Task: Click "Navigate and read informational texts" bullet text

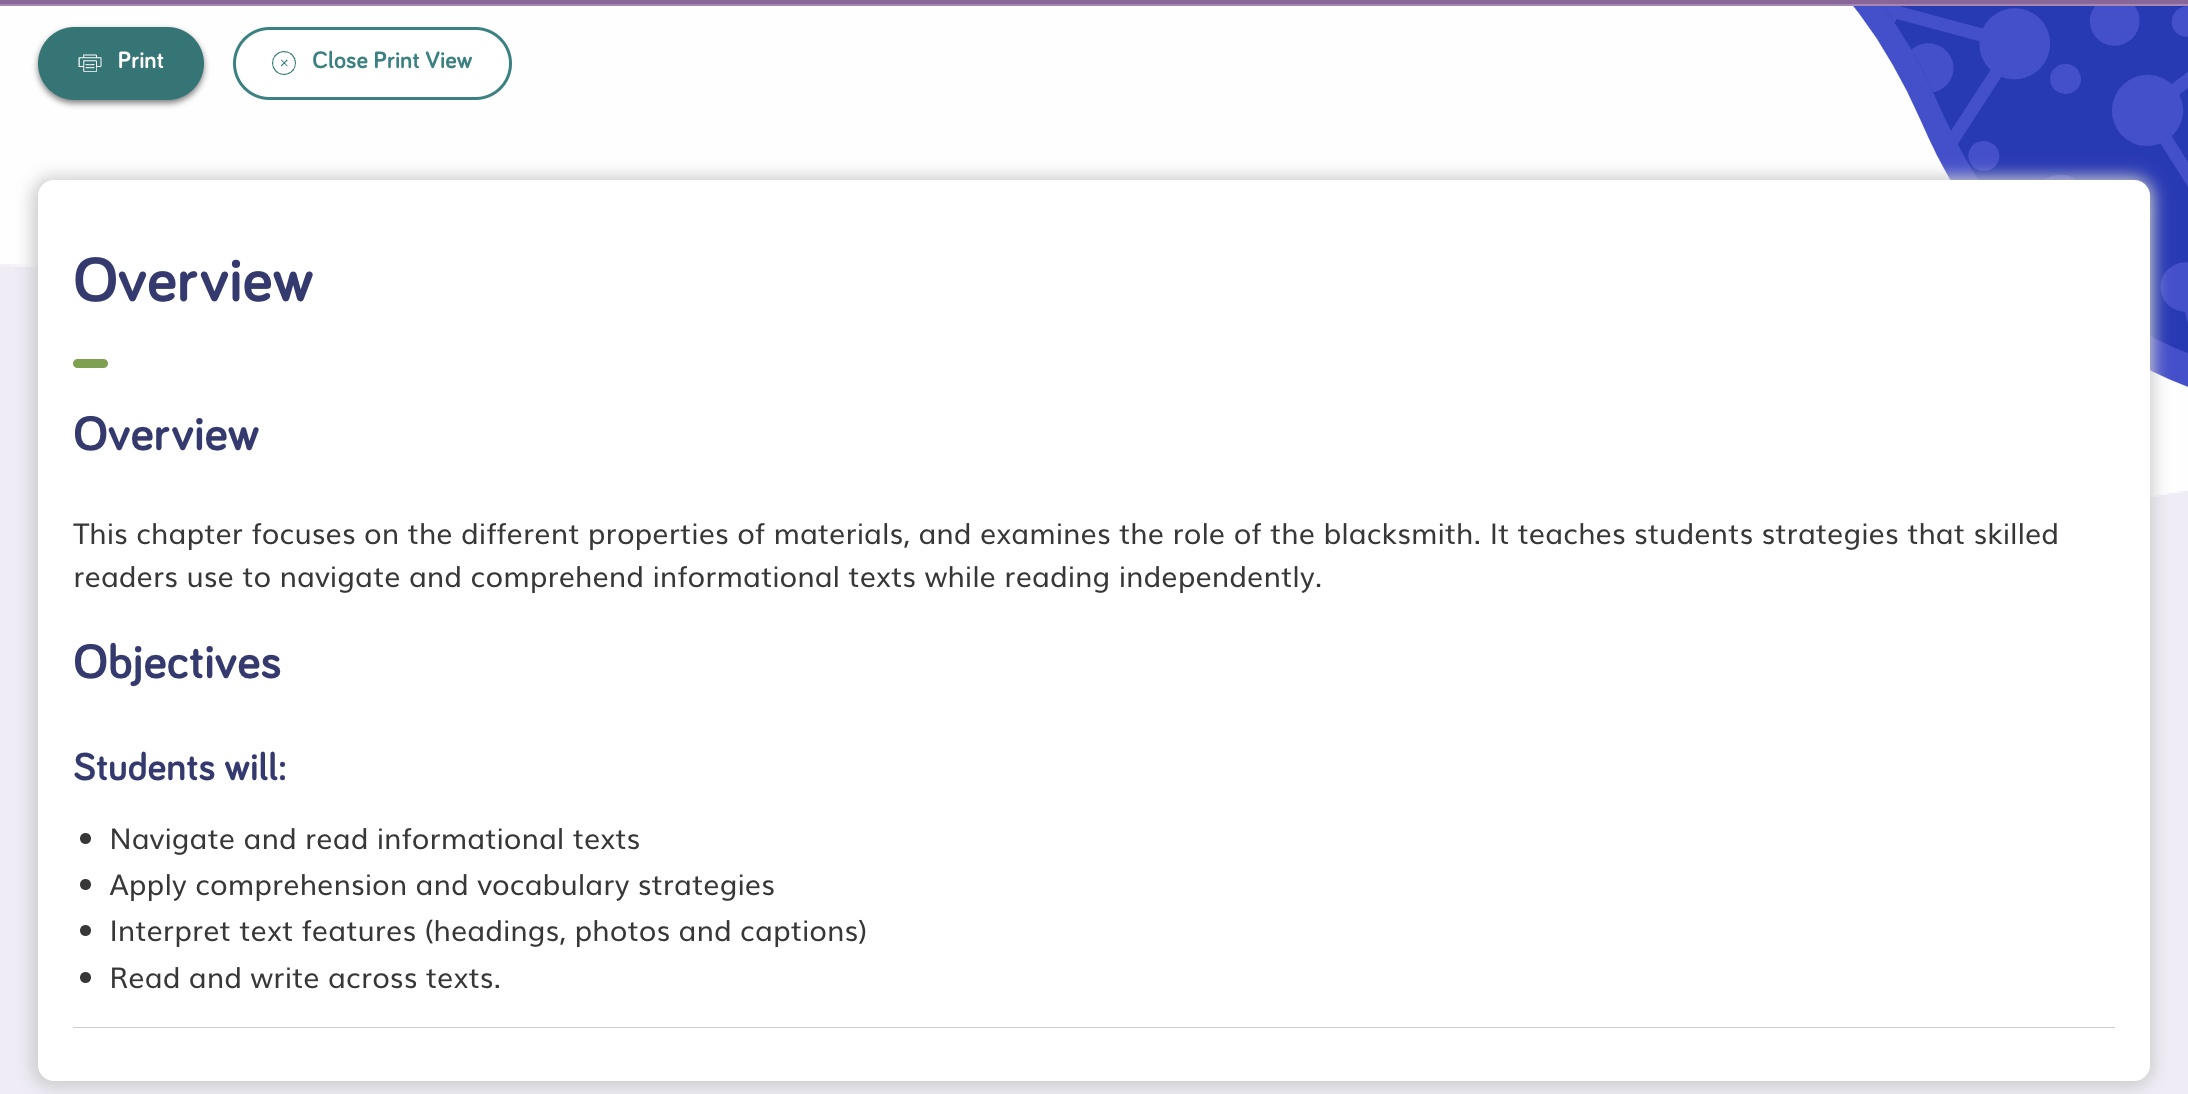Action: point(374,839)
